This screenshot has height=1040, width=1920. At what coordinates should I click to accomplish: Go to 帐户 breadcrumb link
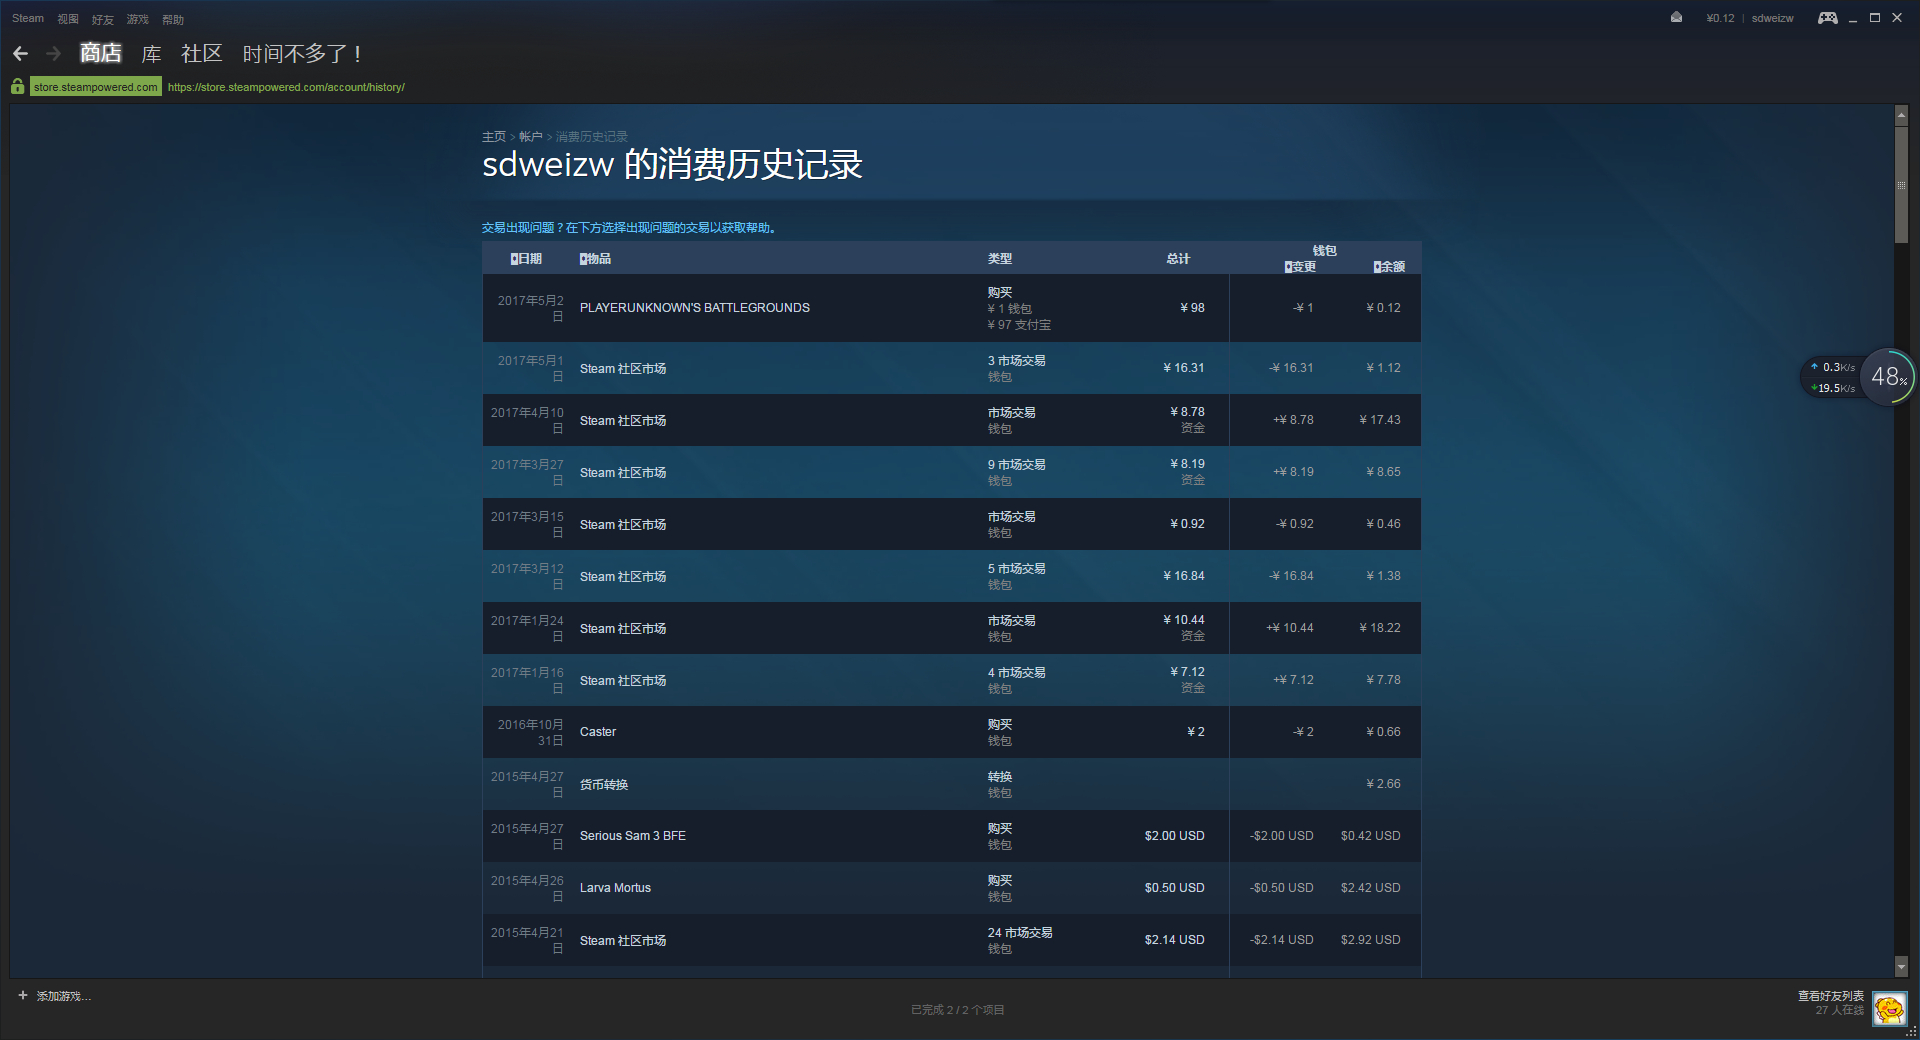click(531, 137)
